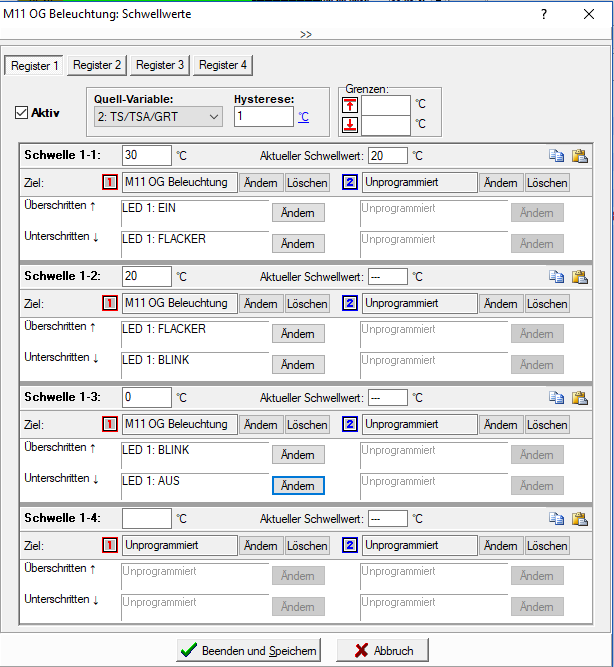This screenshot has width=614, height=667.
Task: Click Ändern next to LED 1: AUS
Action: pos(298,485)
